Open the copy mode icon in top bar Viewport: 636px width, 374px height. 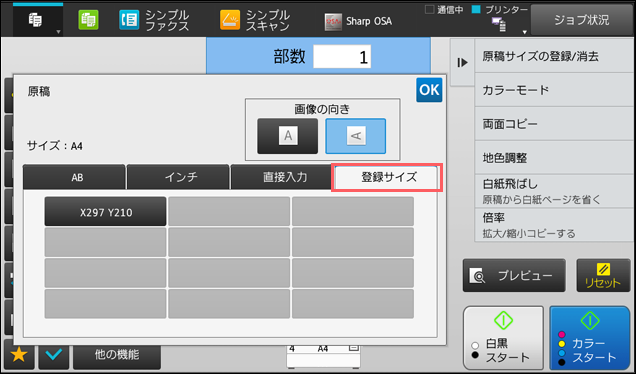(x=37, y=20)
